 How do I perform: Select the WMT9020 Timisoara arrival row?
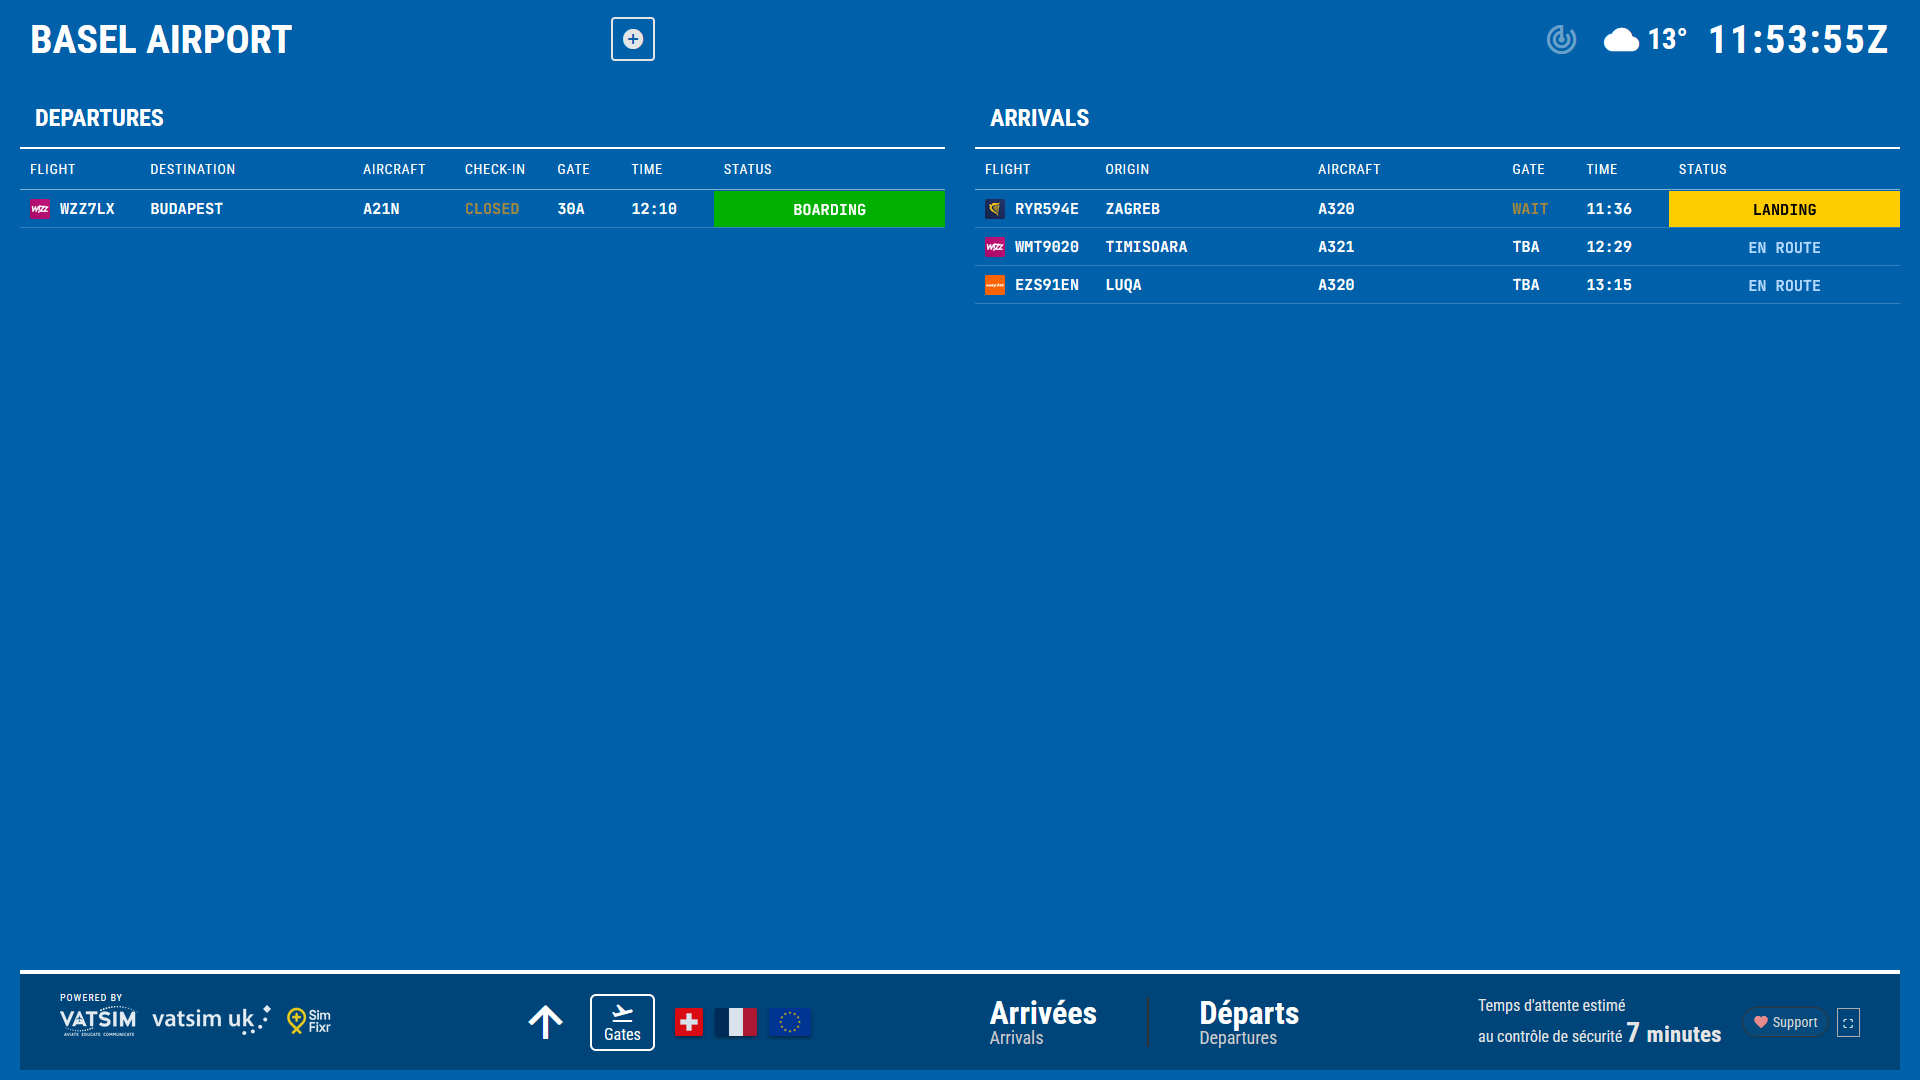point(1146,247)
